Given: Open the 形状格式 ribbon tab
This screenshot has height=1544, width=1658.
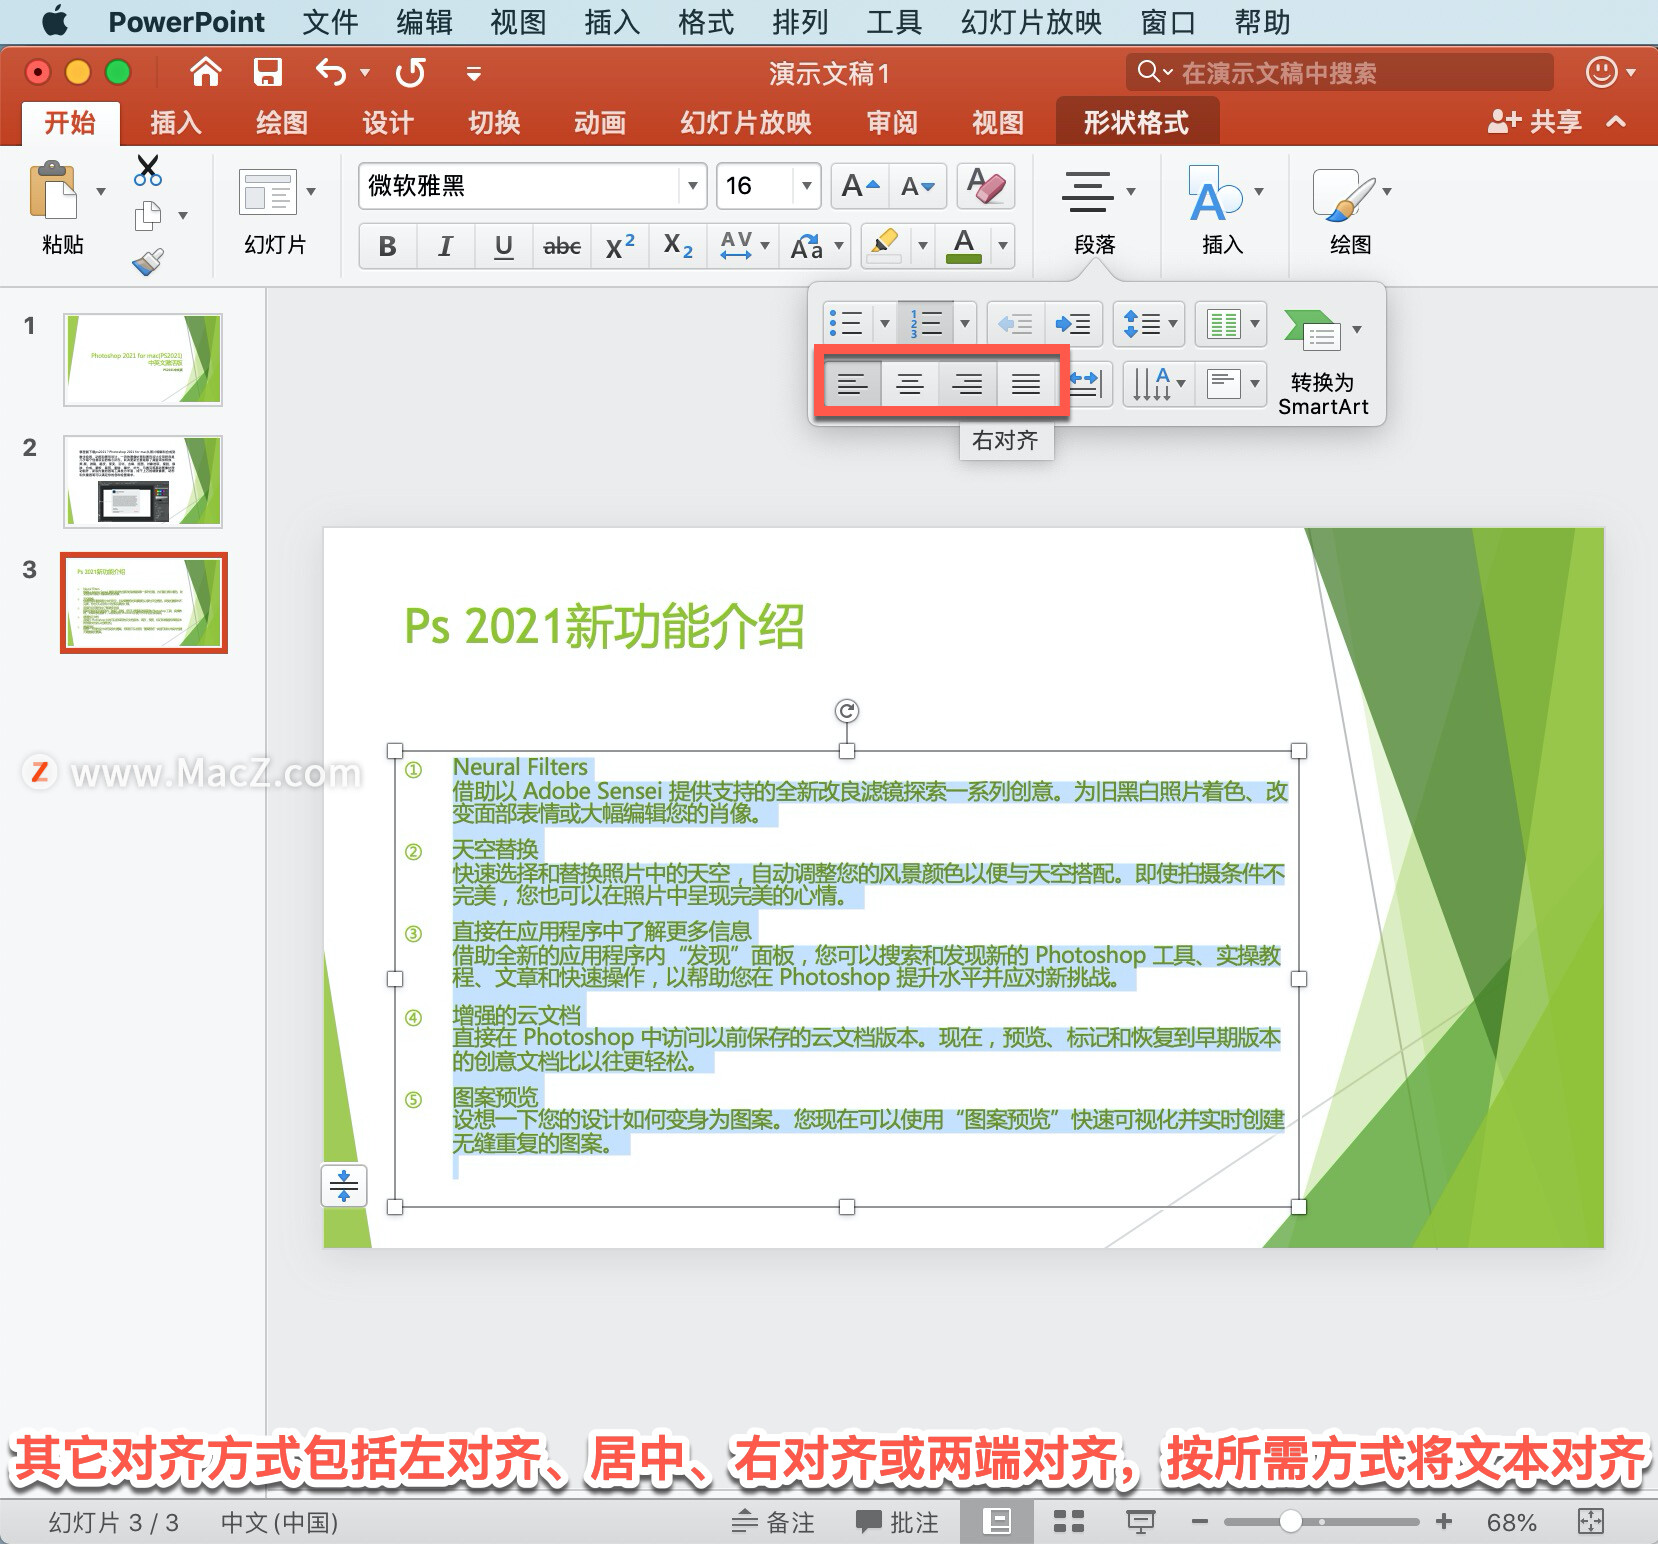Looking at the screenshot, I should point(1136,123).
